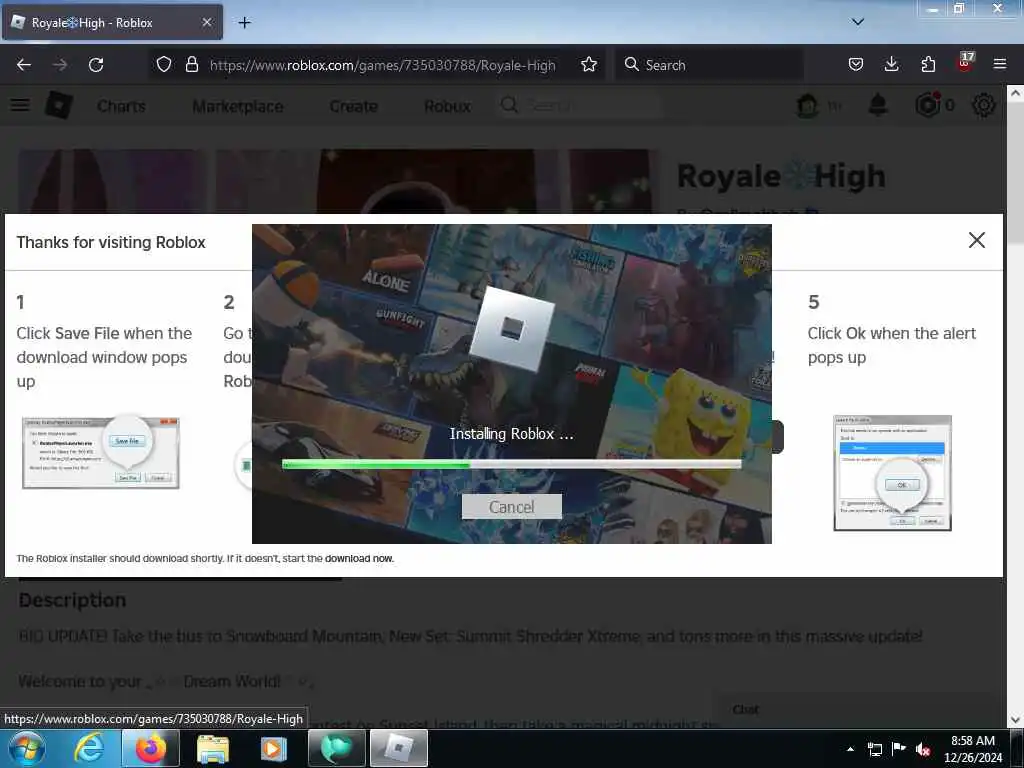Open the Charts menu item
The height and width of the screenshot is (768, 1024).
pyautogui.click(x=121, y=106)
